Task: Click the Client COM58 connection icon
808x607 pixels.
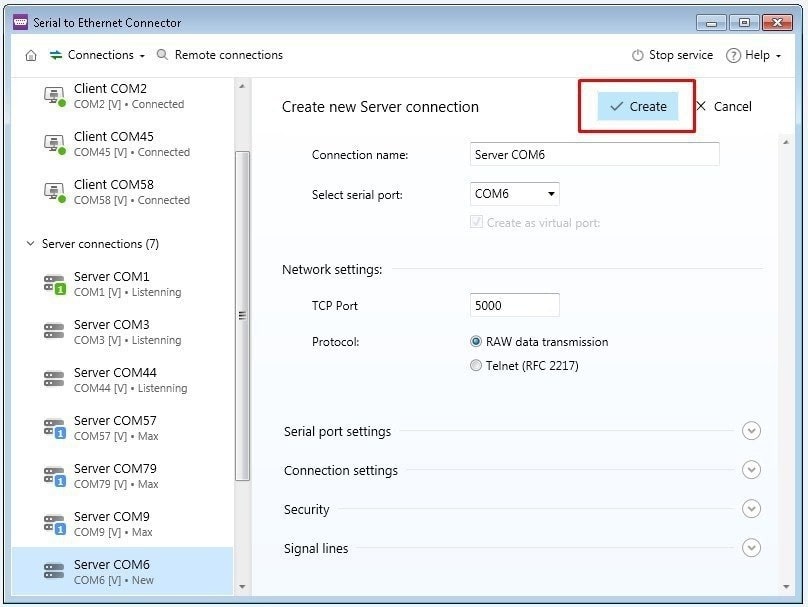Action: (x=54, y=192)
